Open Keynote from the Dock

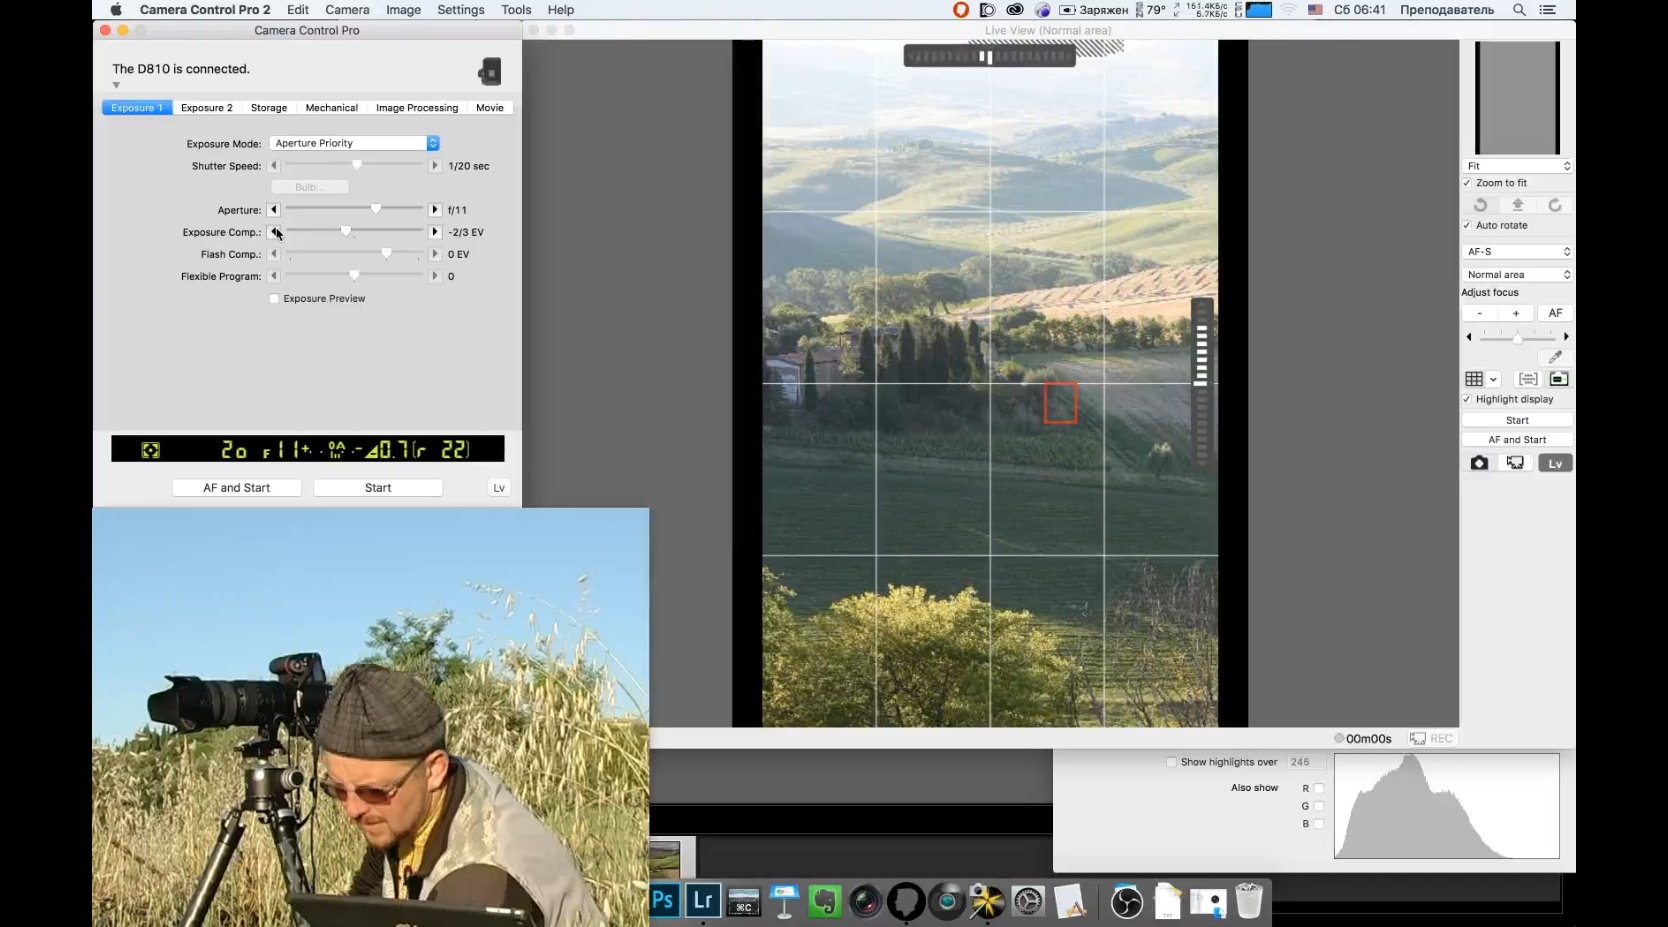784,901
